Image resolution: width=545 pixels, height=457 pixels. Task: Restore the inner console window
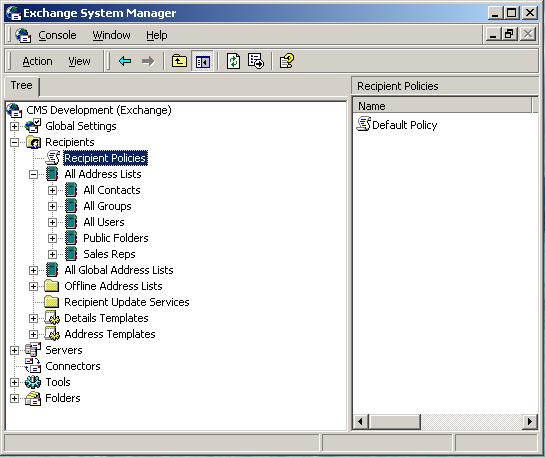[510, 34]
